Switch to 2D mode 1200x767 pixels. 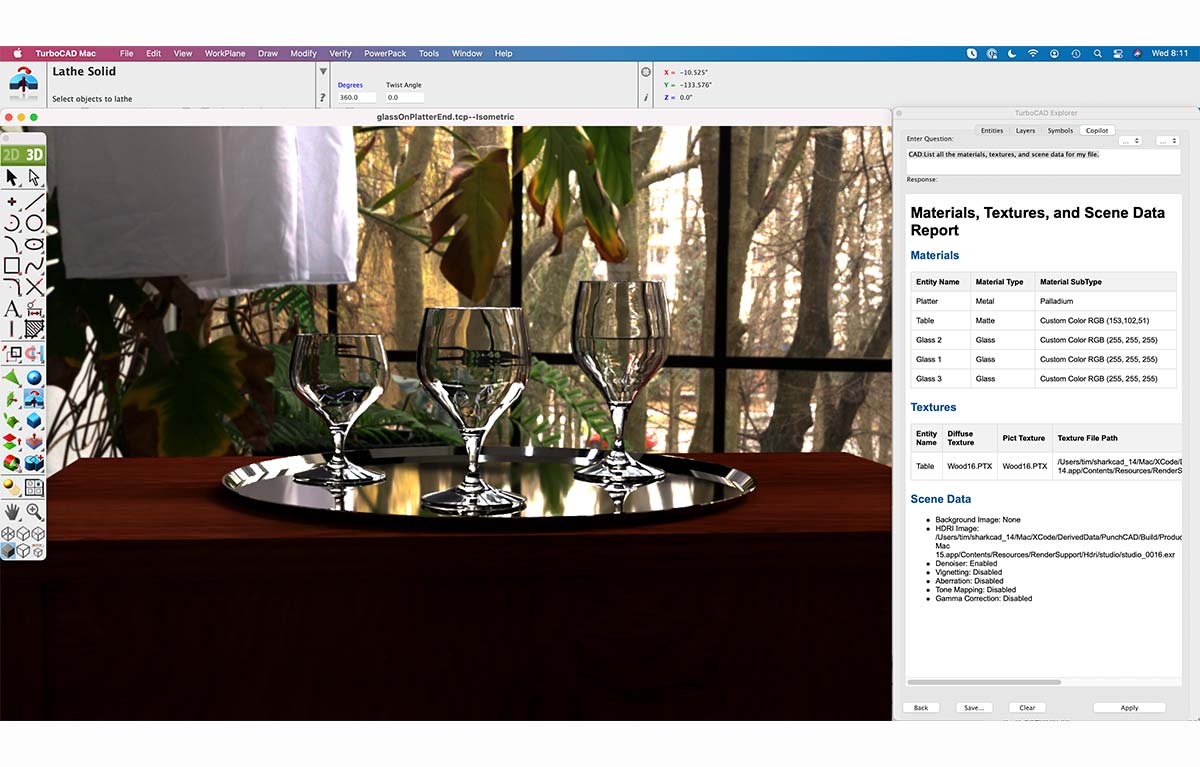coord(12,152)
